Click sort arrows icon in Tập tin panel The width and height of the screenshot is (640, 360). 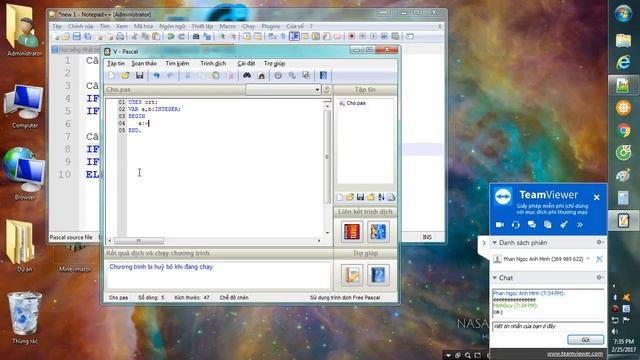381,197
